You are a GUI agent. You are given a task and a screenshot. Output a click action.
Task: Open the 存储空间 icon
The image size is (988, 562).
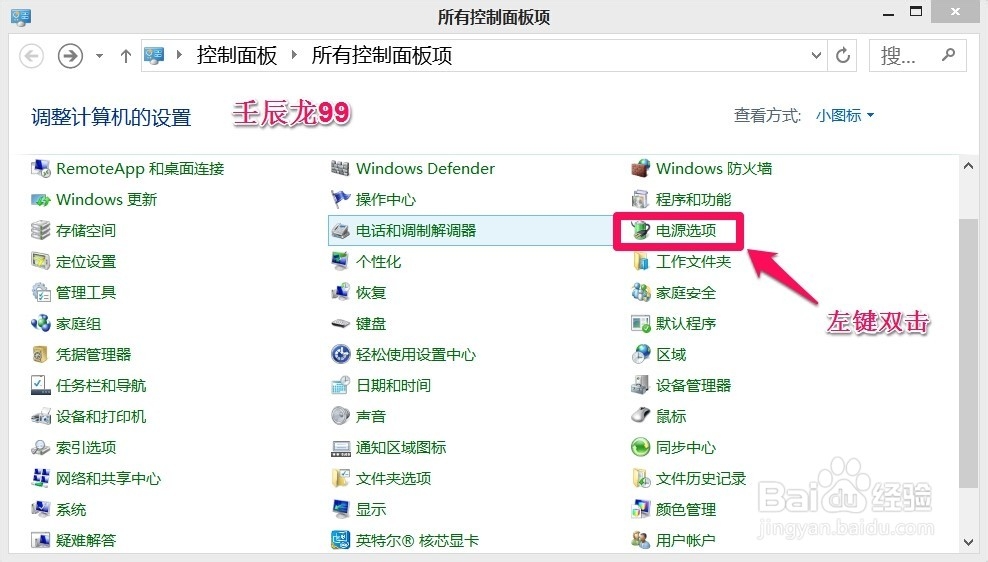[41, 231]
